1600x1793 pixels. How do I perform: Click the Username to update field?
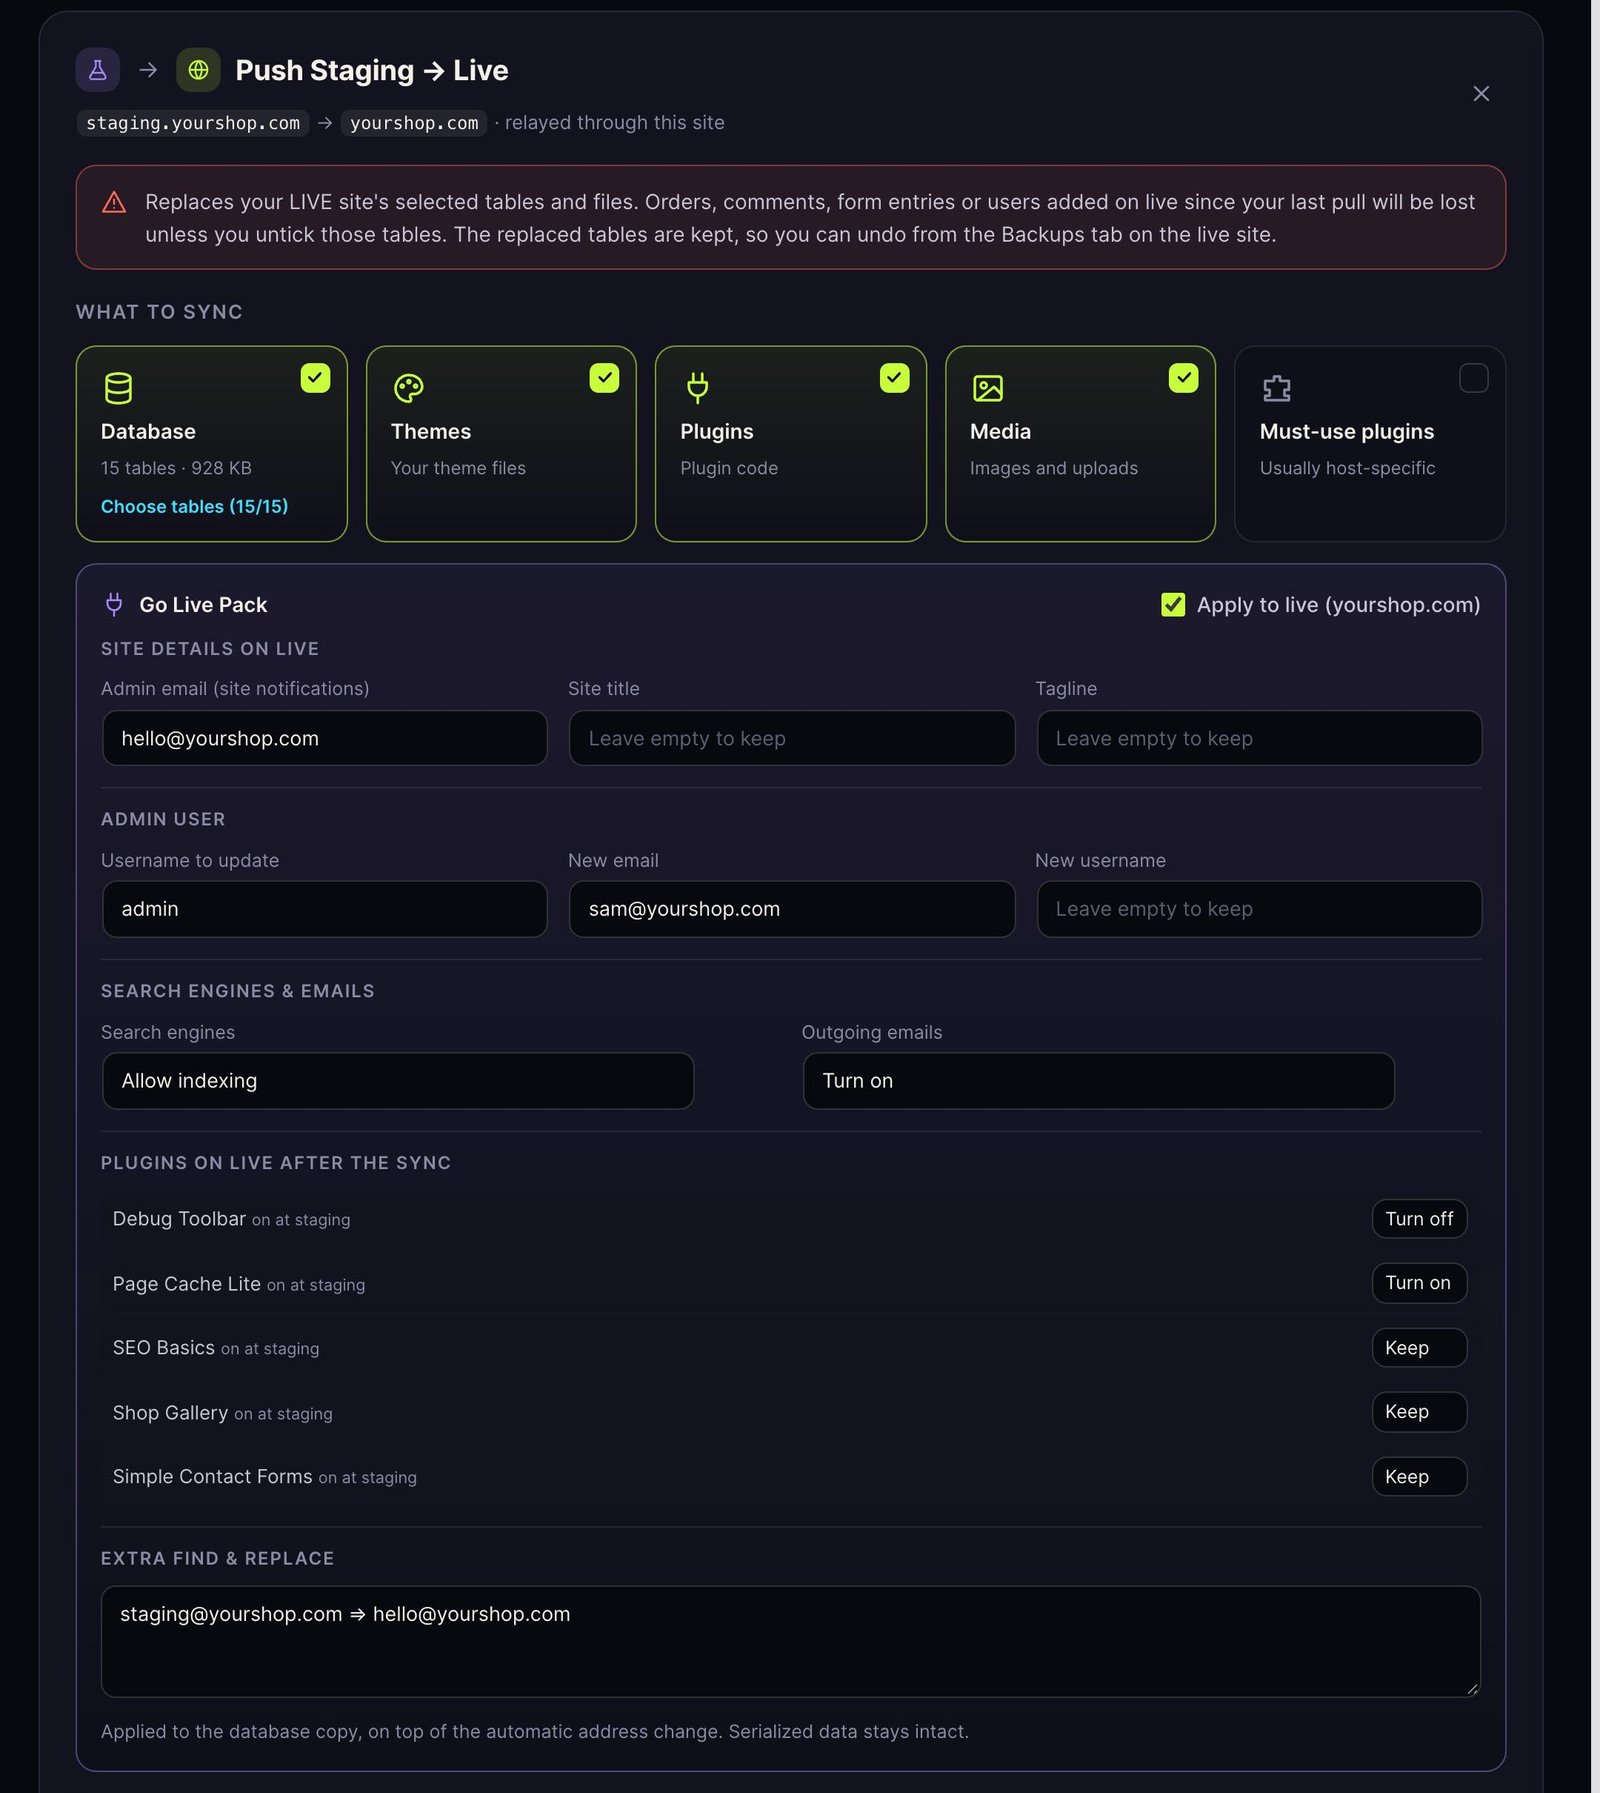pos(324,909)
